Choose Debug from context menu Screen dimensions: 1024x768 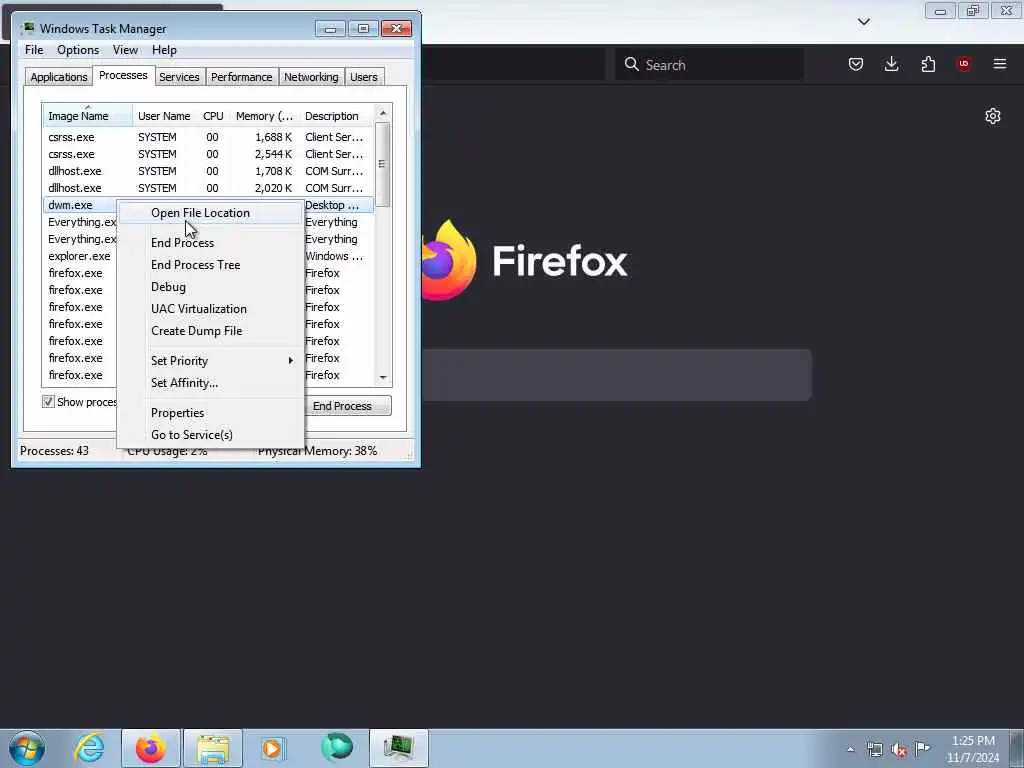pyautogui.click(x=210, y=287)
